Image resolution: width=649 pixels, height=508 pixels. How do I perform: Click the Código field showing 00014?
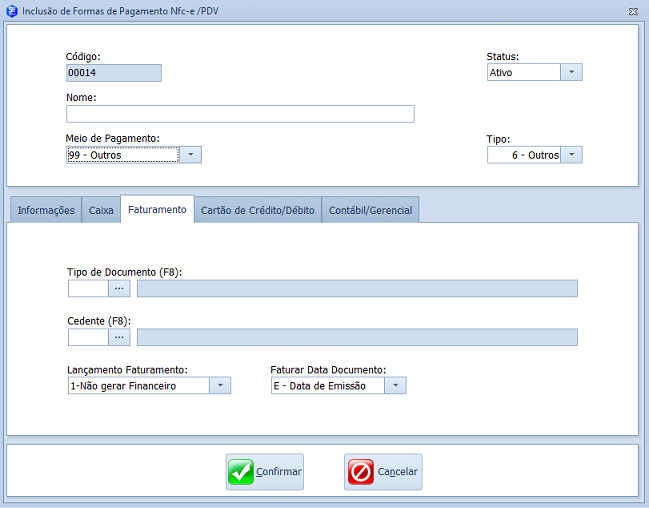113,73
